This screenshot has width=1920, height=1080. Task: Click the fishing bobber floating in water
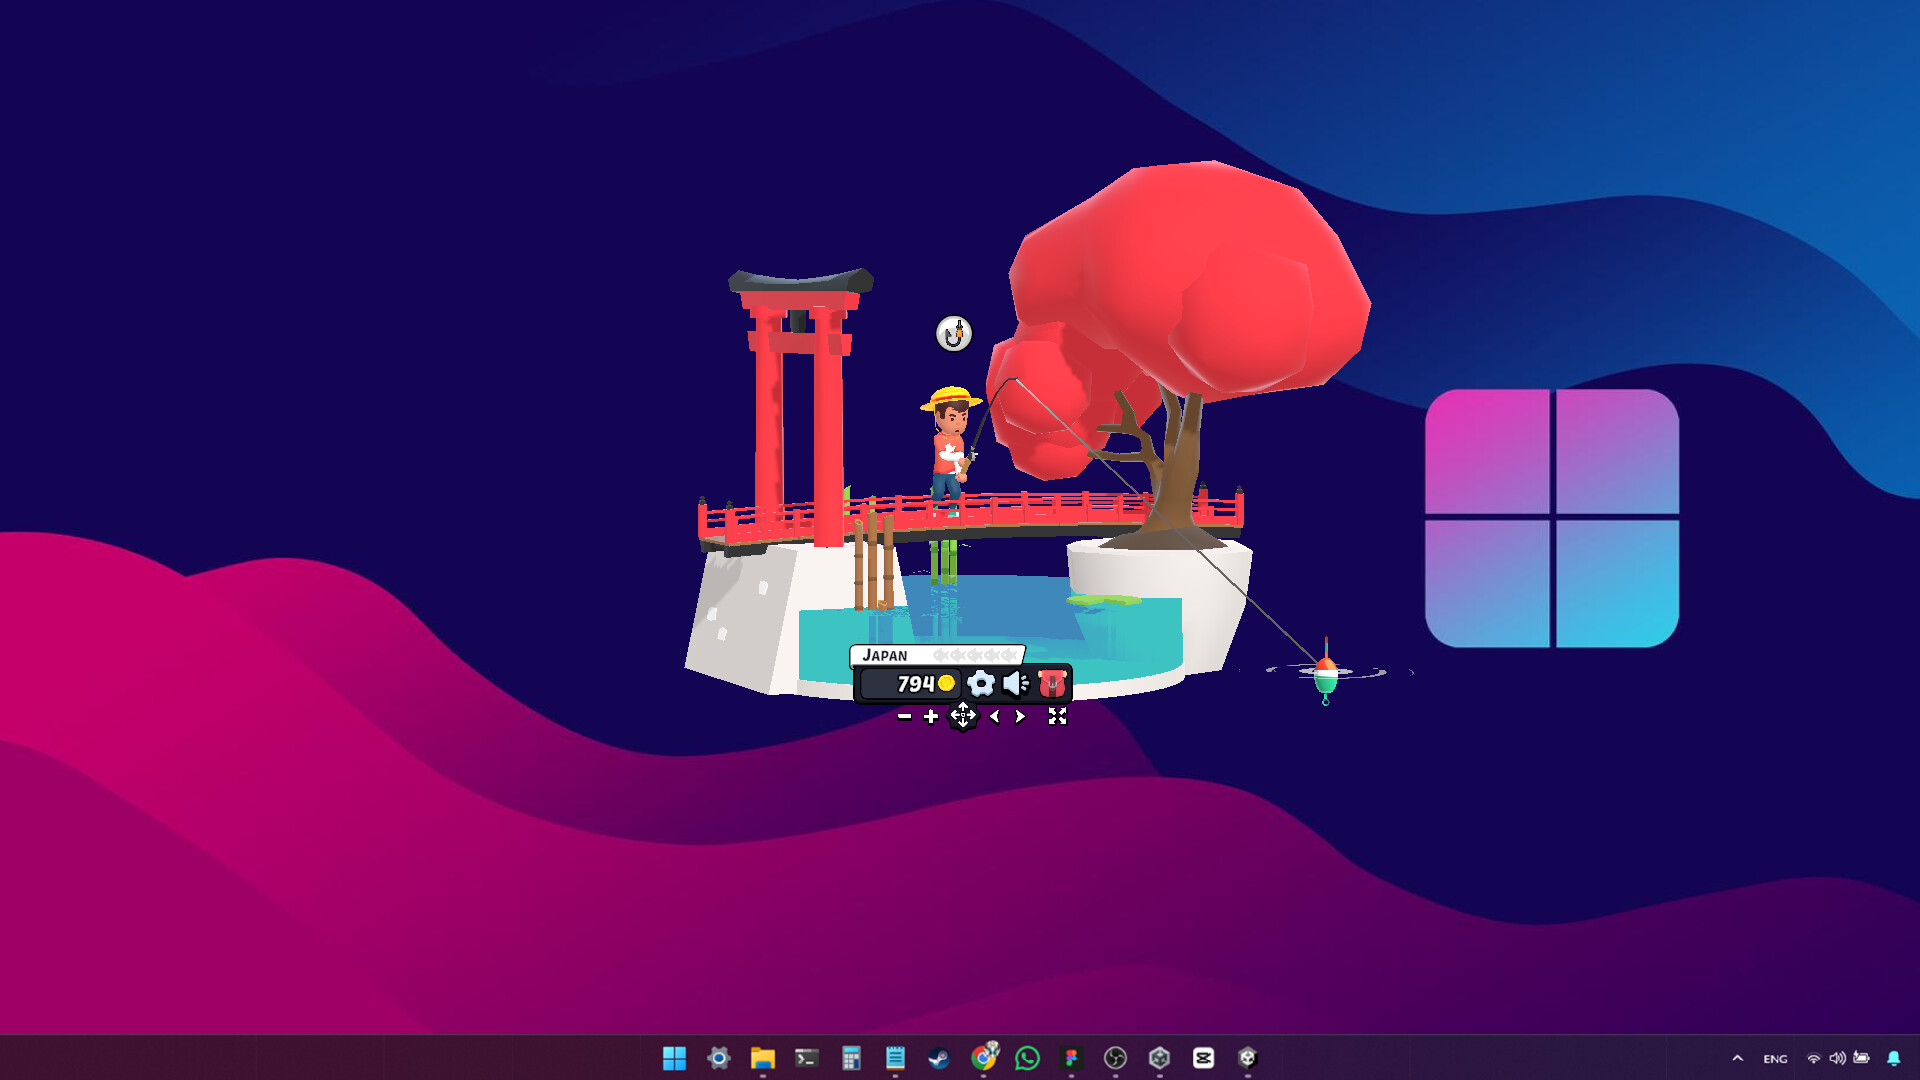coord(1326,674)
